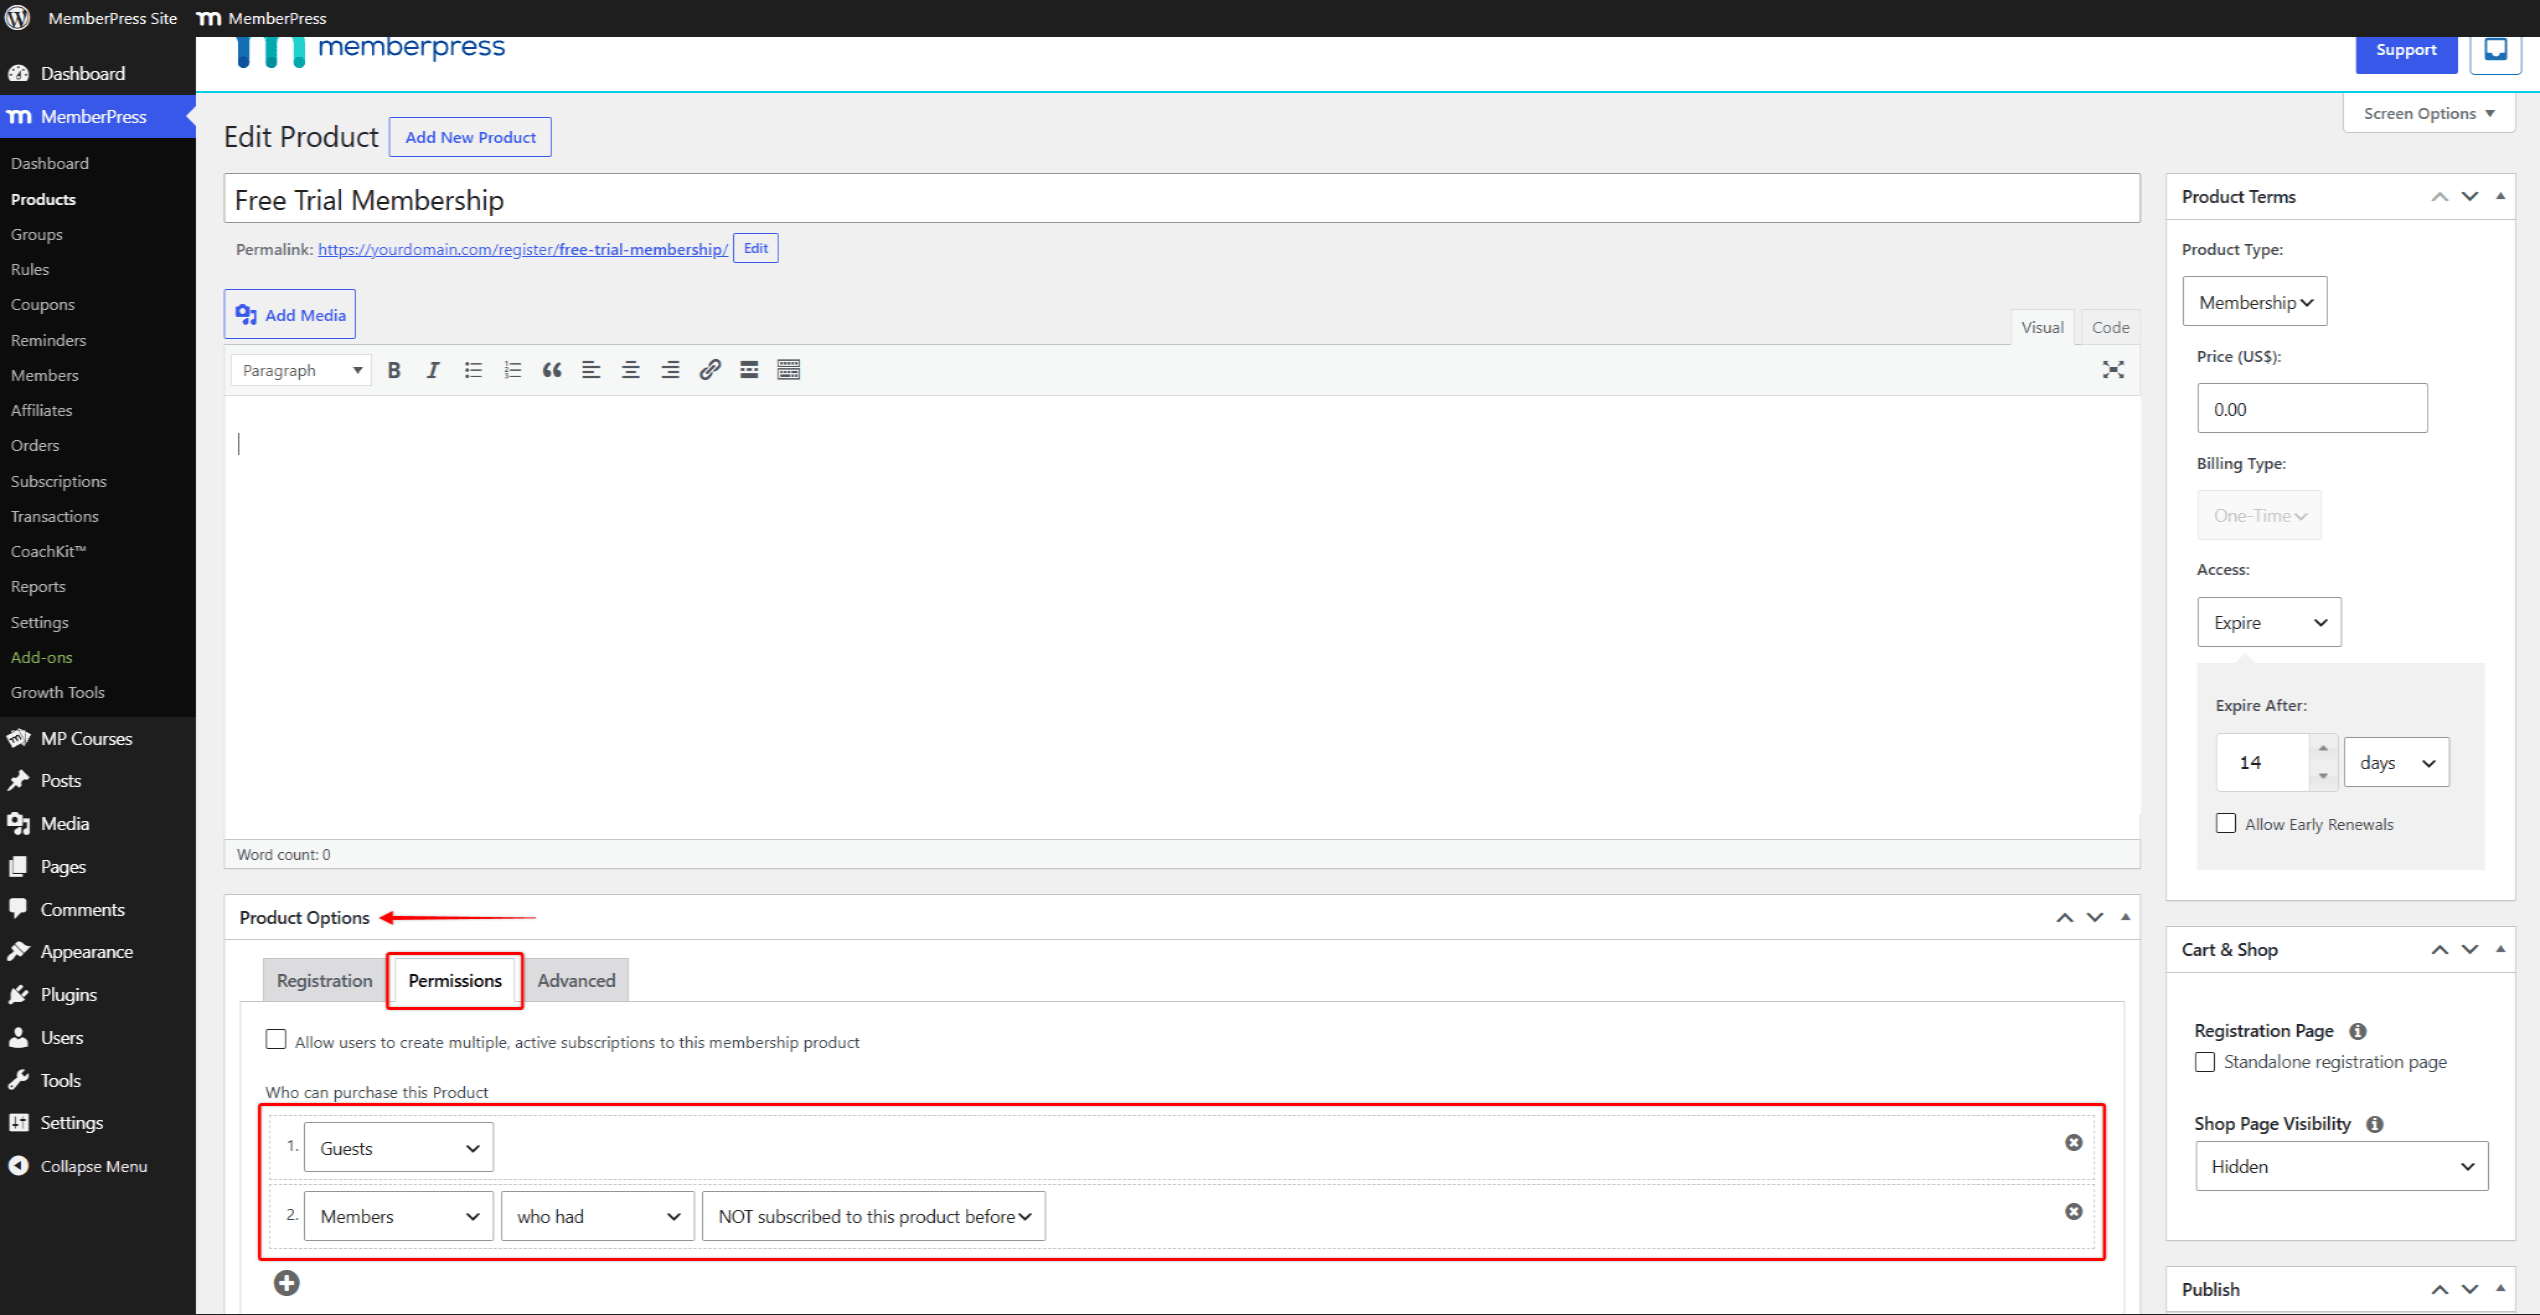Screen dimensions: 2540x1315
Task: Open MP Courses sidebar menu
Action: pos(86,738)
